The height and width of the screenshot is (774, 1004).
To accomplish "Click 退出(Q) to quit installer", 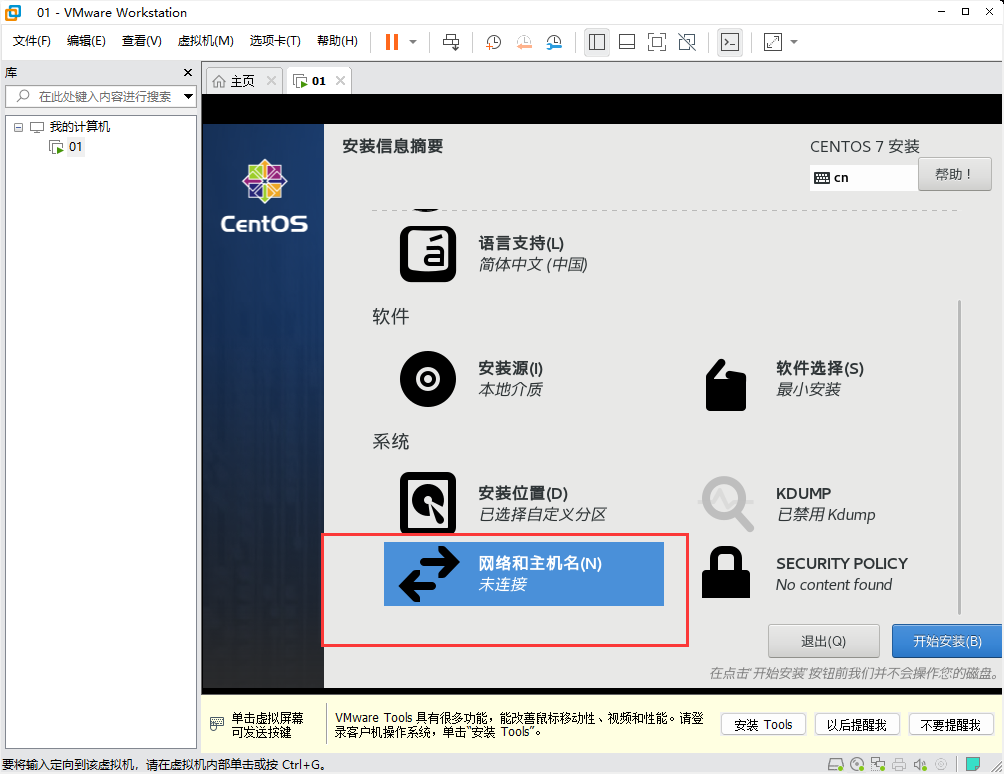I will point(823,641).
